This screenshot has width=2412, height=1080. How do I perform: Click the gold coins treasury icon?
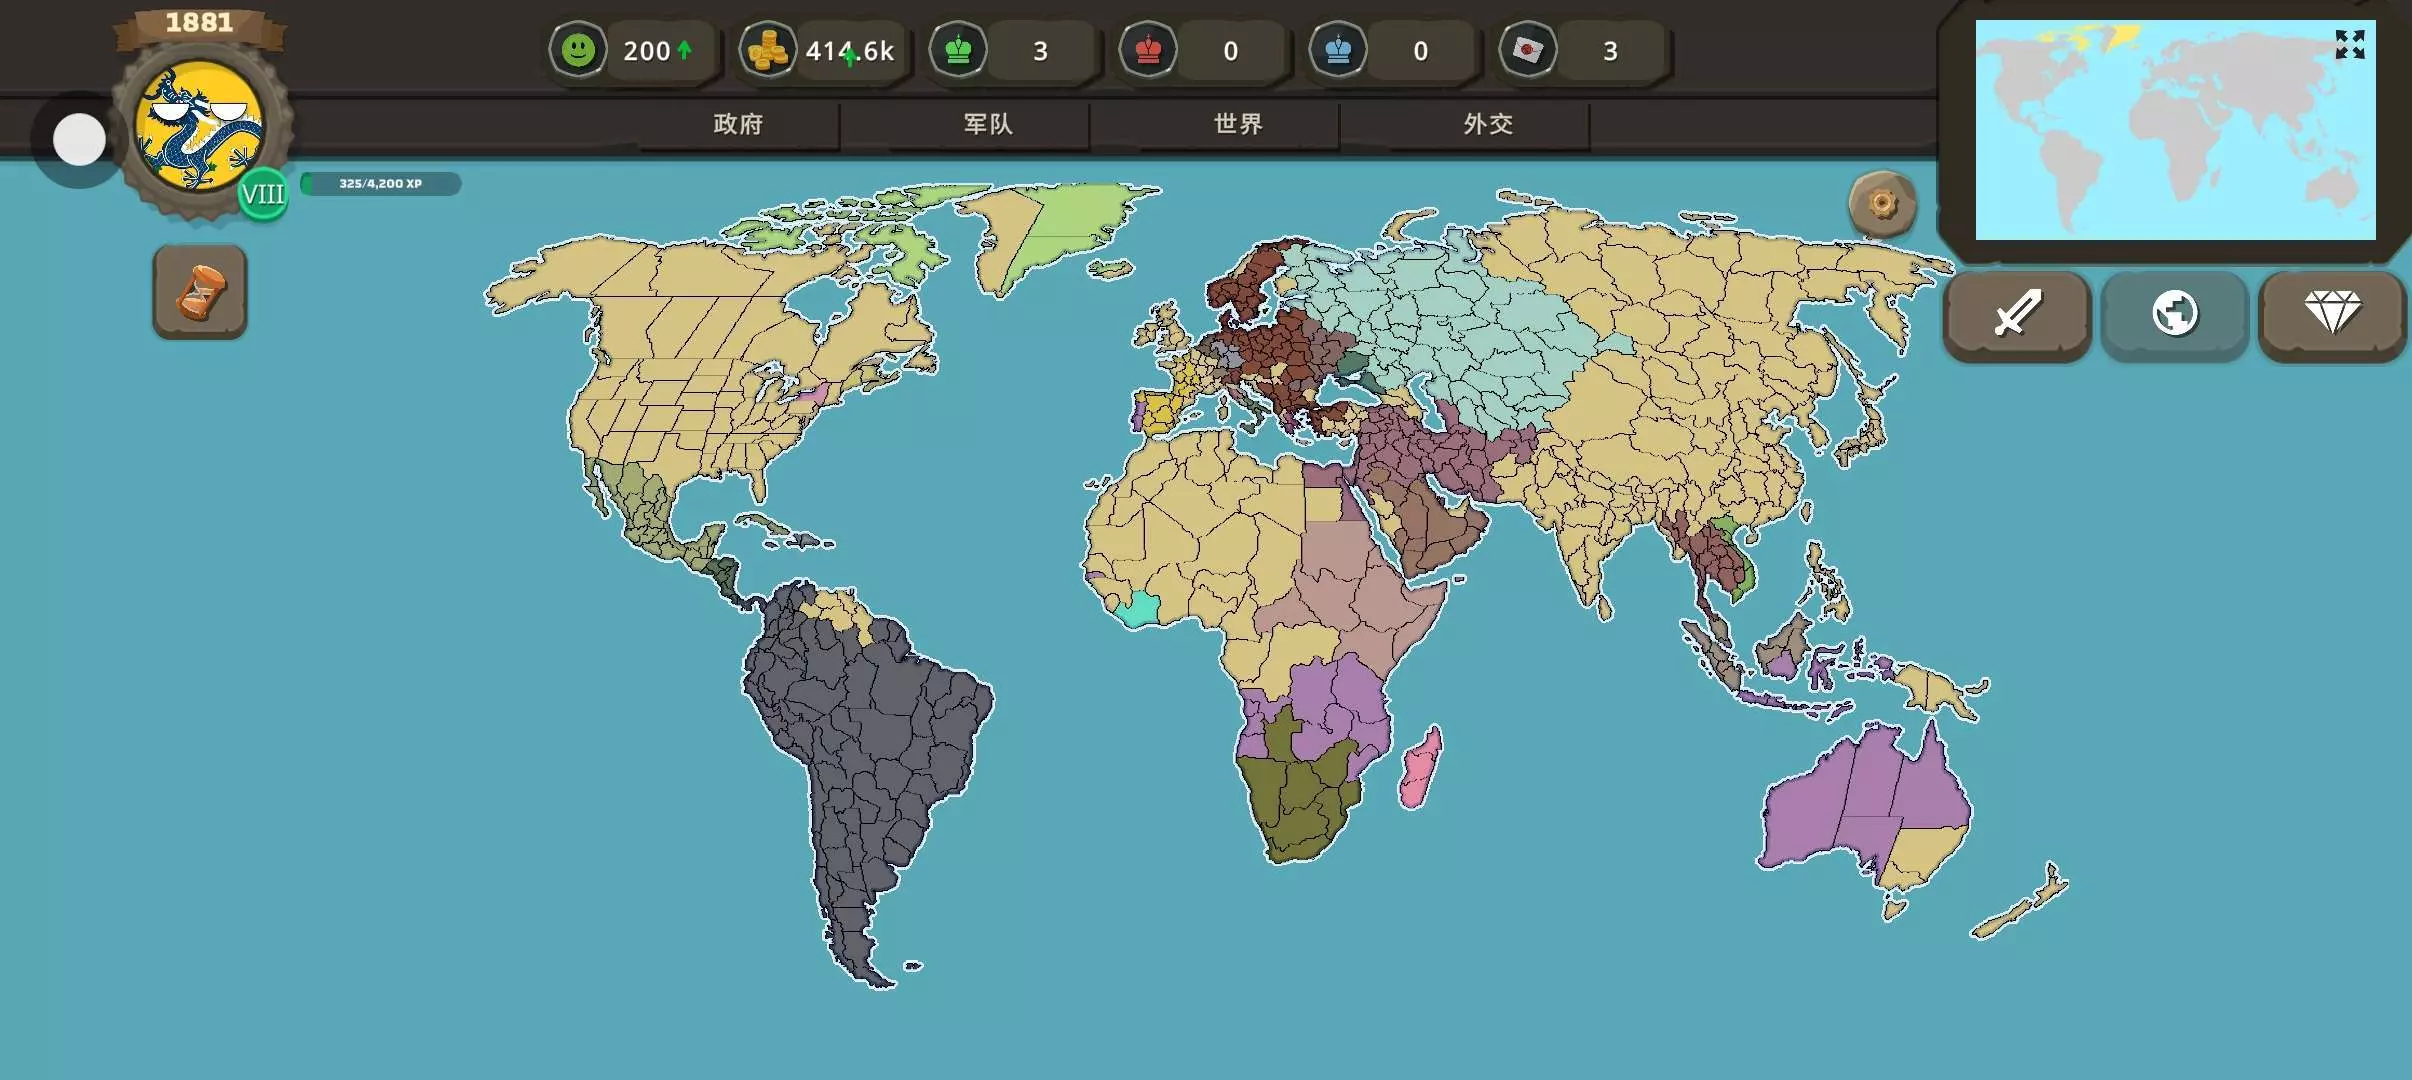tap(768, 50)
